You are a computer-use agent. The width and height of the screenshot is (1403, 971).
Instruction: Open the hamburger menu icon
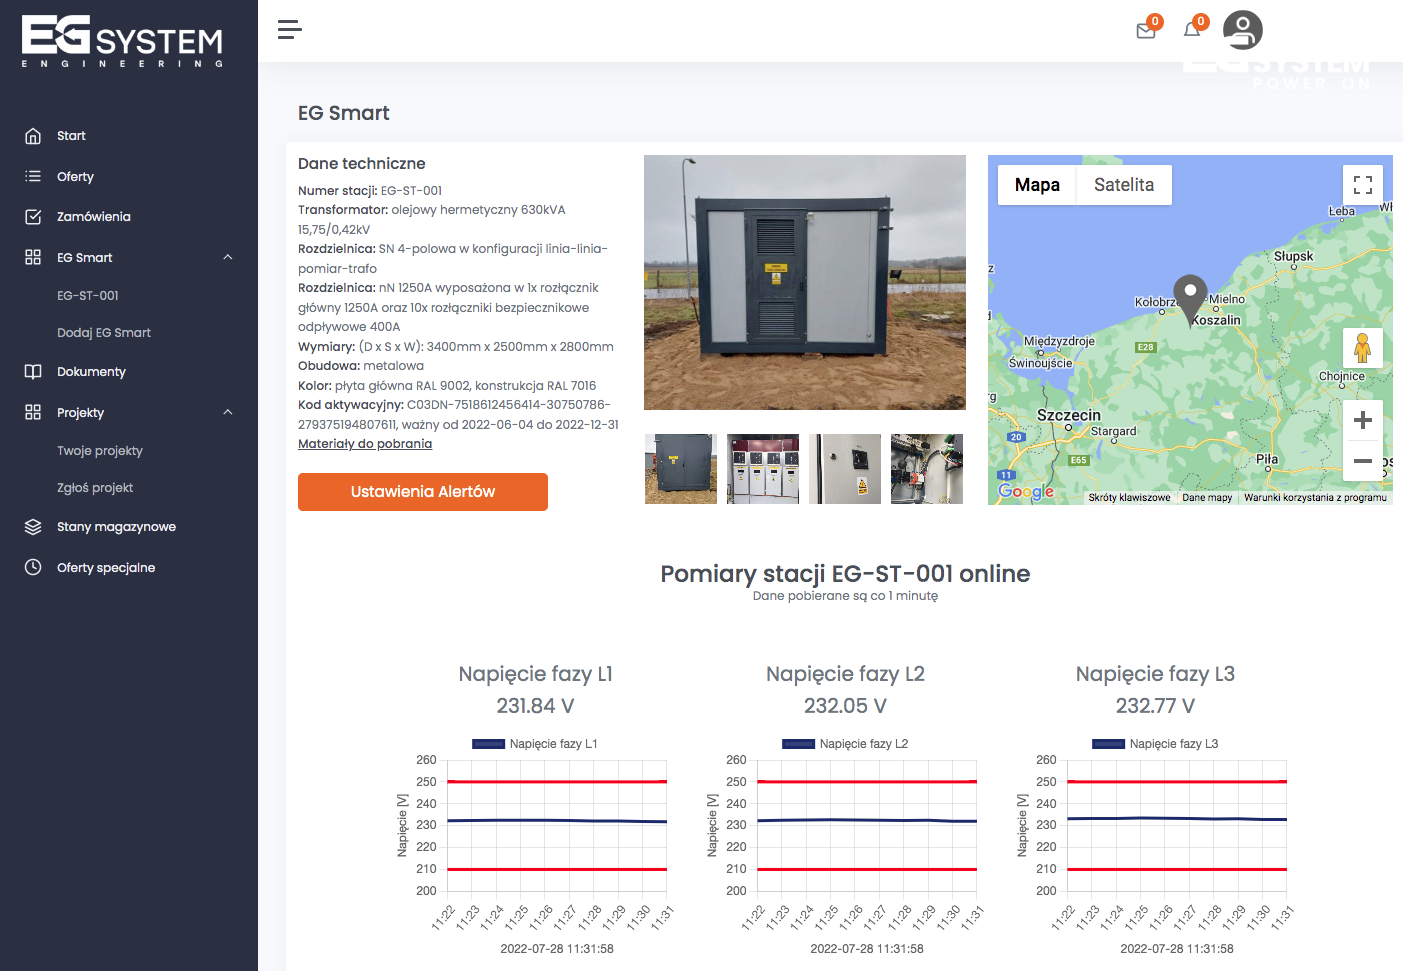click(x=289, y=30)
